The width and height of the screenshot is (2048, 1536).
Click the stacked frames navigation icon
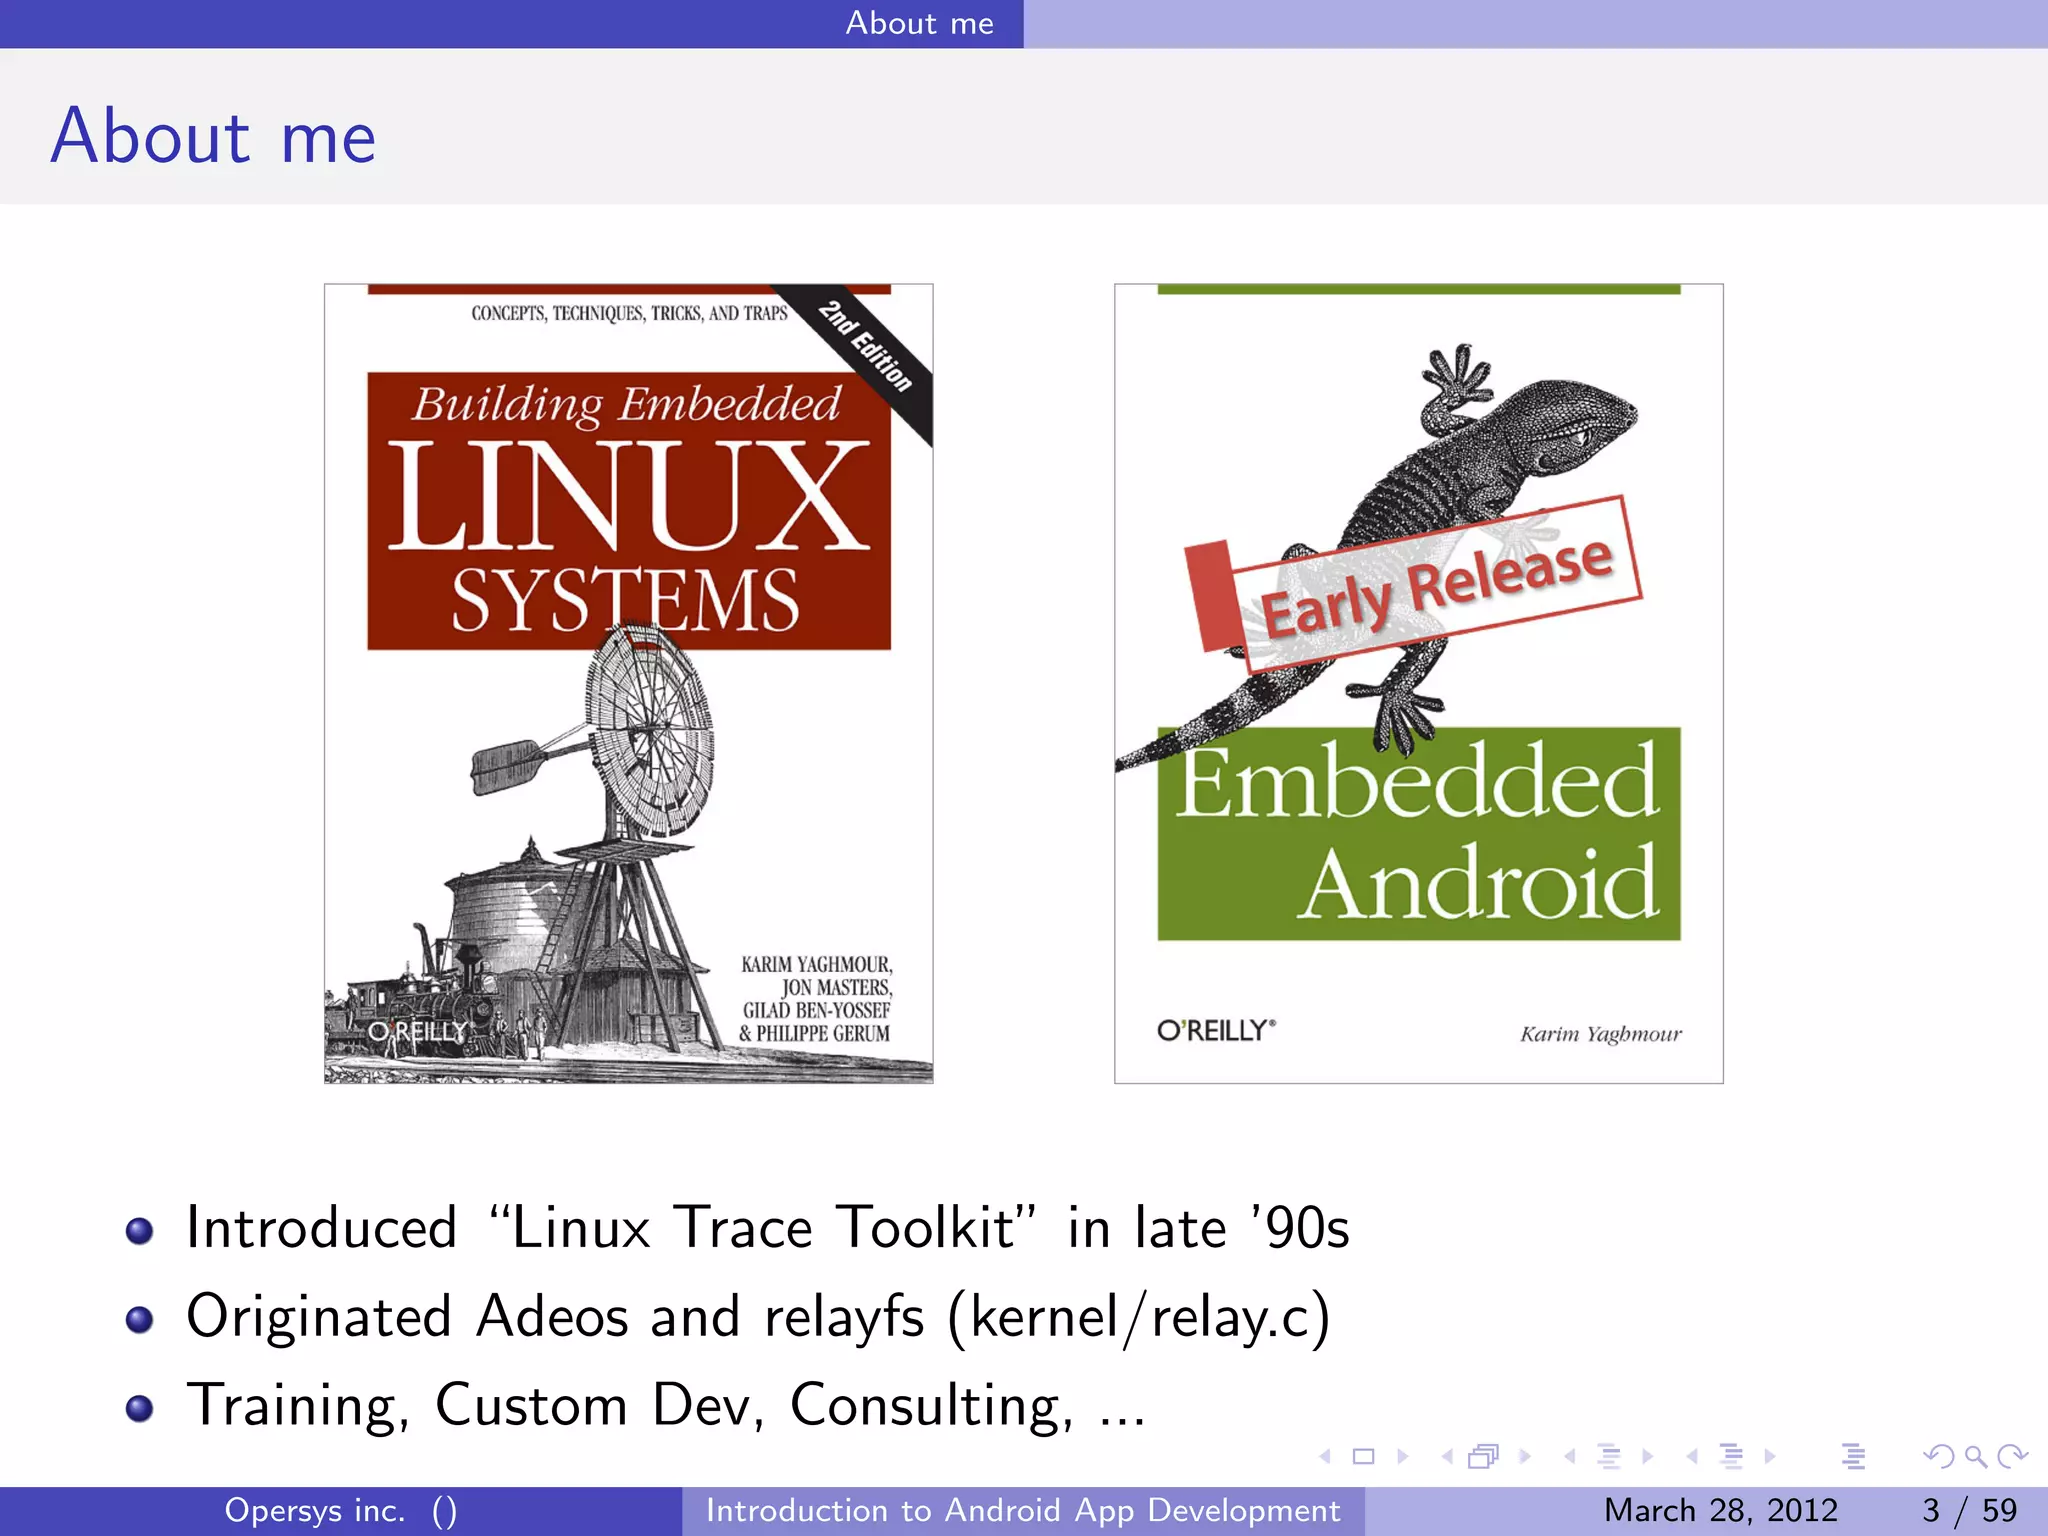[1484, 1457]
